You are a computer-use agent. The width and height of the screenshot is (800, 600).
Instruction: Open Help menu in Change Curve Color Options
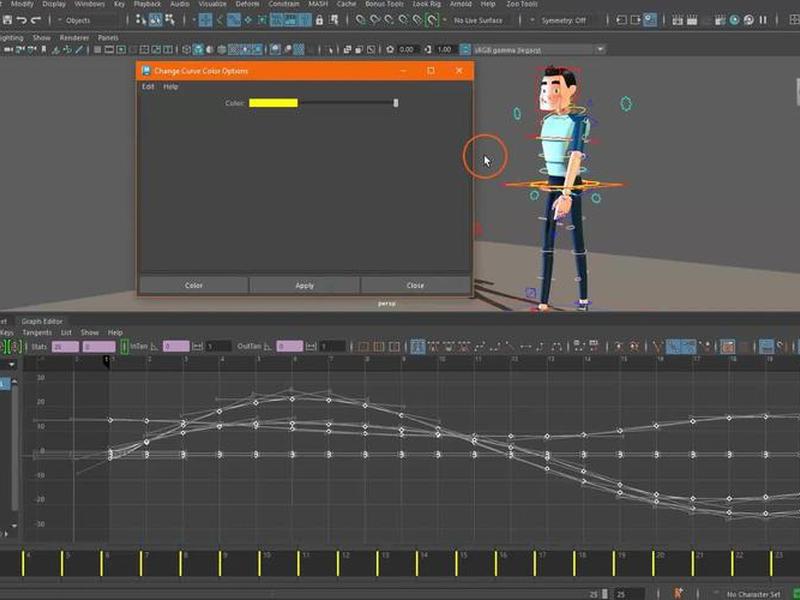tap(170, 87)
